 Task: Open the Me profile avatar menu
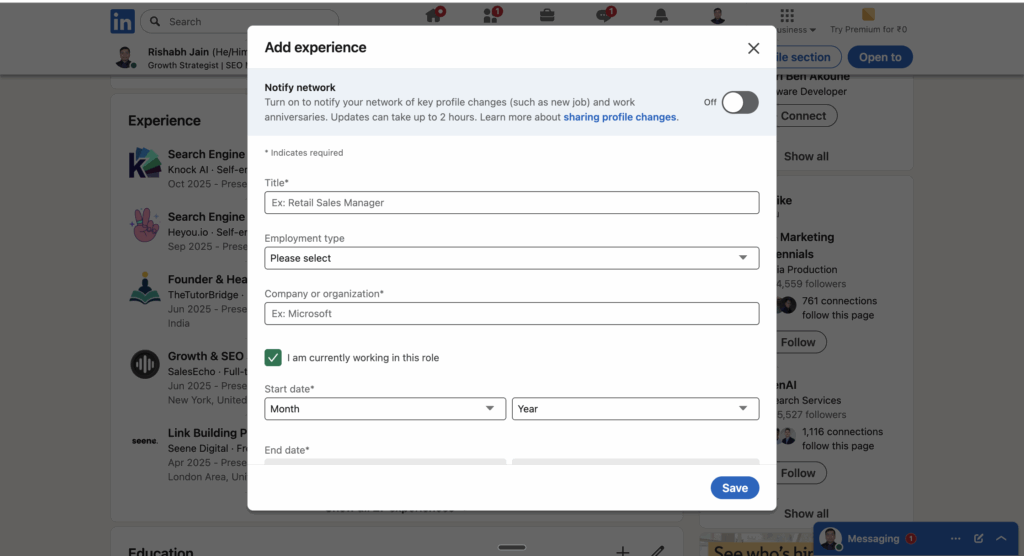718,15
